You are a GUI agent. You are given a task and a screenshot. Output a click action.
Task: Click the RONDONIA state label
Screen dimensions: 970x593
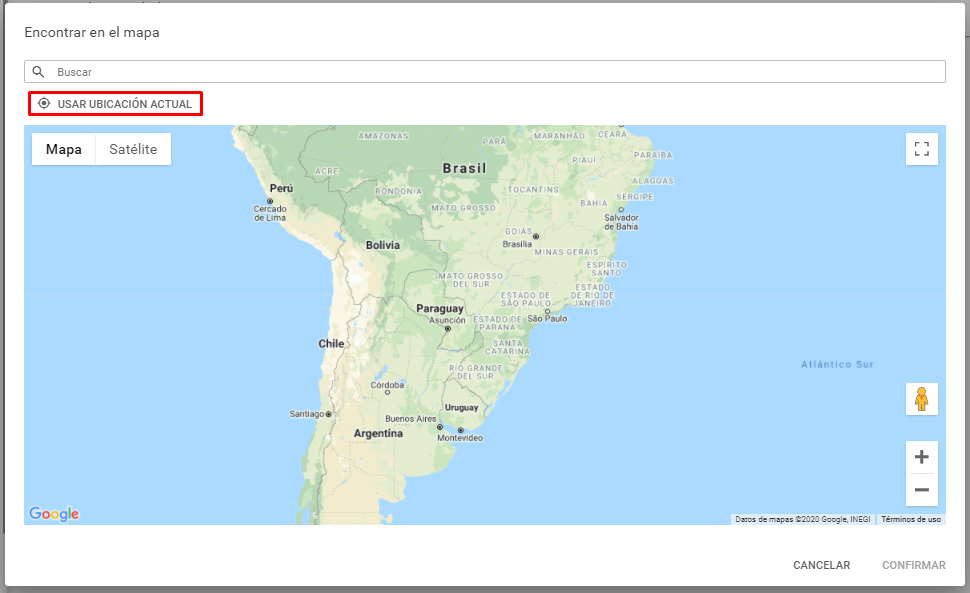pyautogui.click(x=398, y=191)
